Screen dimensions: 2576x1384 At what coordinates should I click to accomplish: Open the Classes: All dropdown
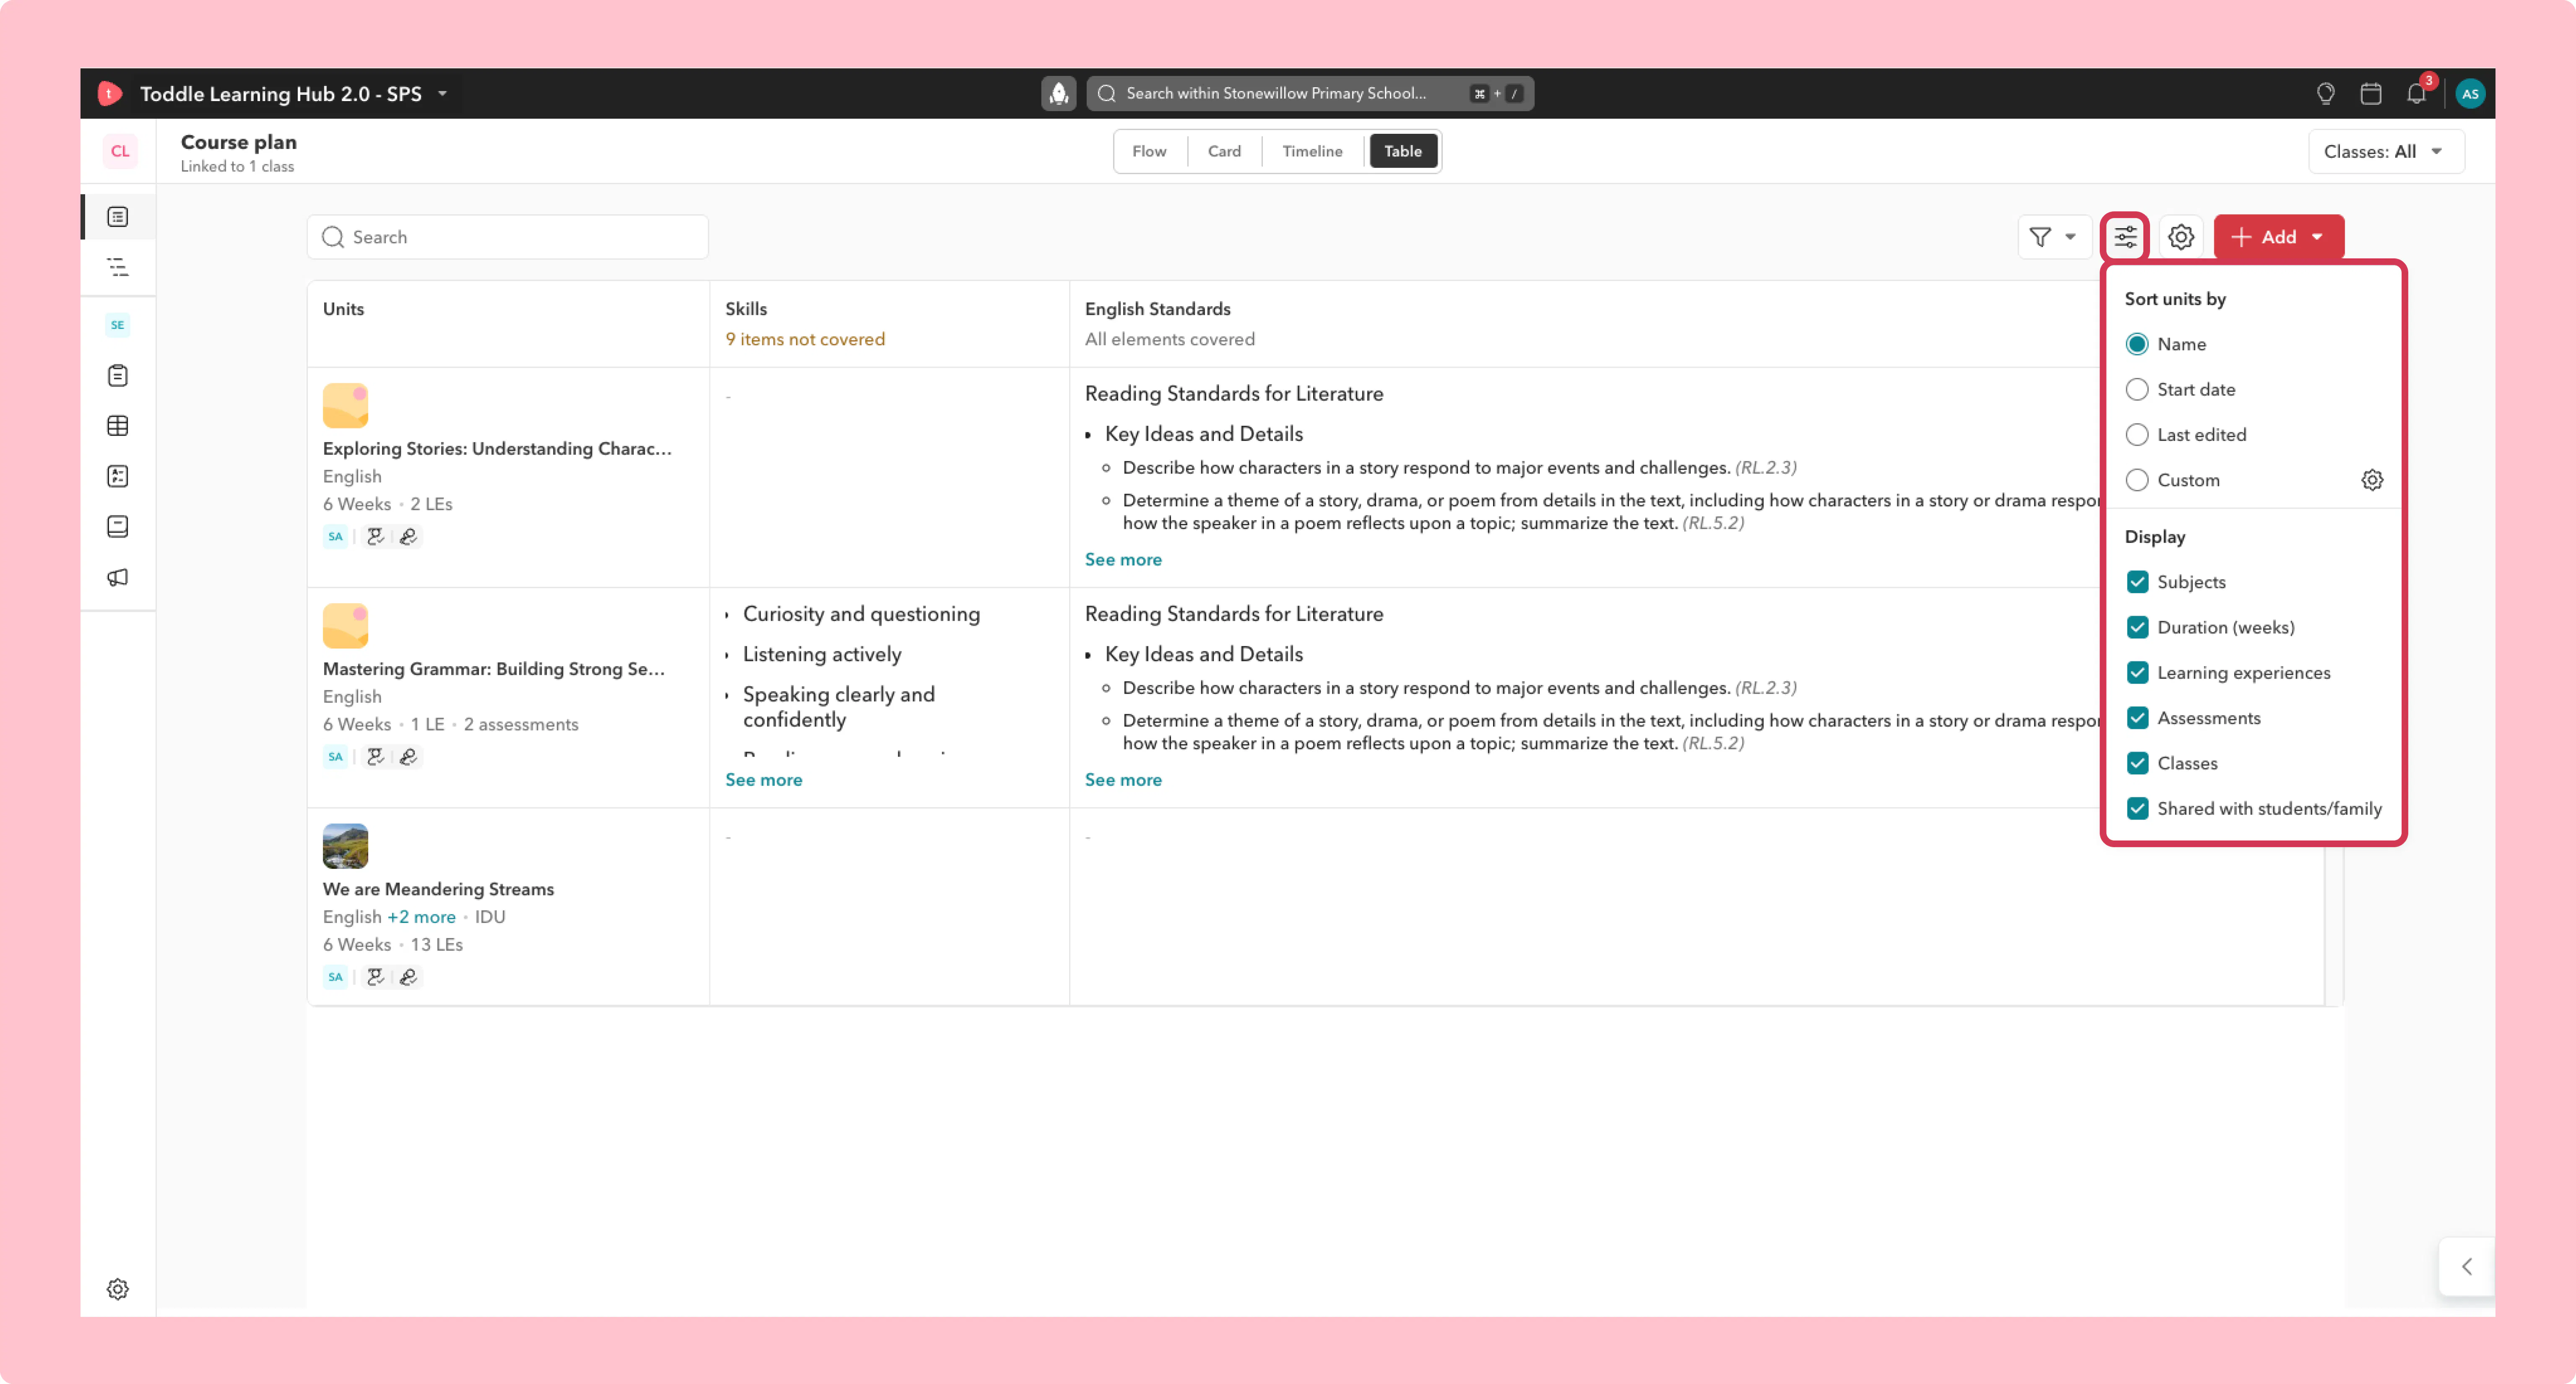point(2386,151)
